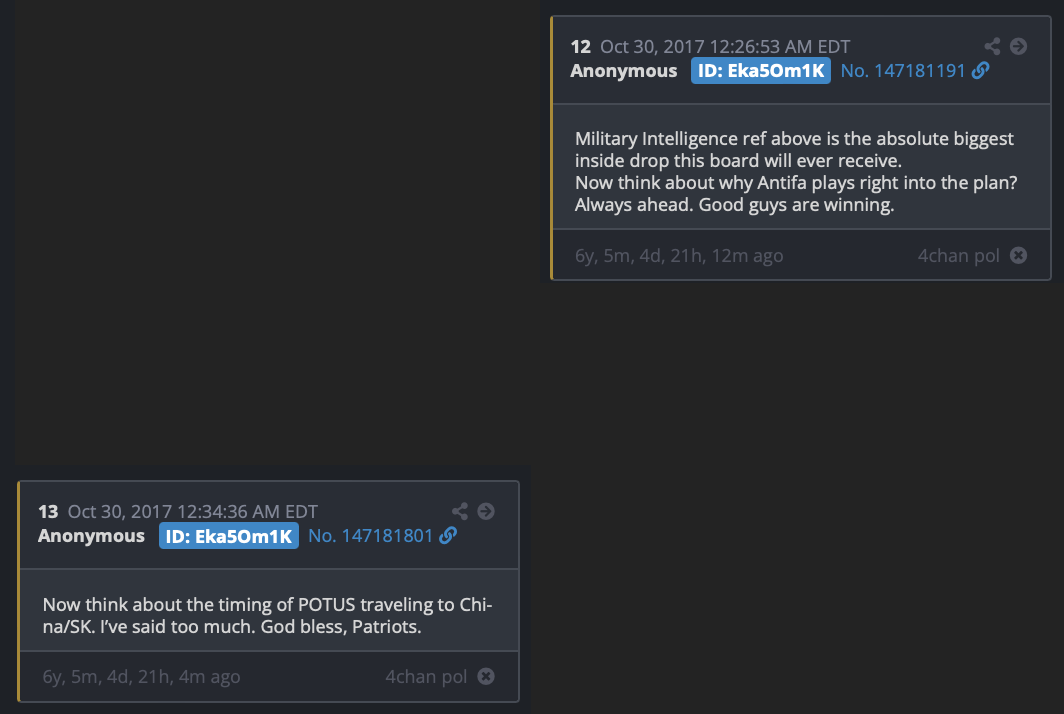1064x714 pixels.
Task: Click the share icon on post 12
Action: pos(992,46)
